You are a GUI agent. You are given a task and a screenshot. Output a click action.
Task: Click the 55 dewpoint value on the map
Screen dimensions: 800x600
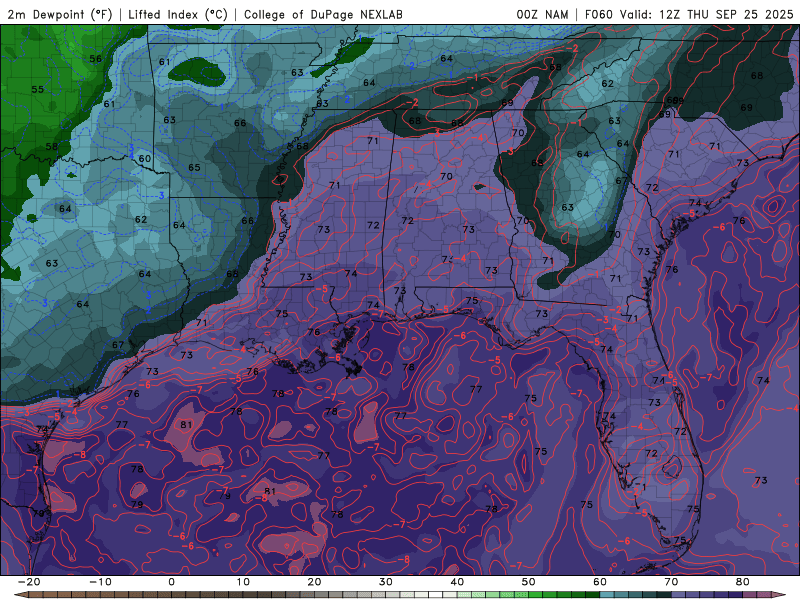(x=38, y=89)
